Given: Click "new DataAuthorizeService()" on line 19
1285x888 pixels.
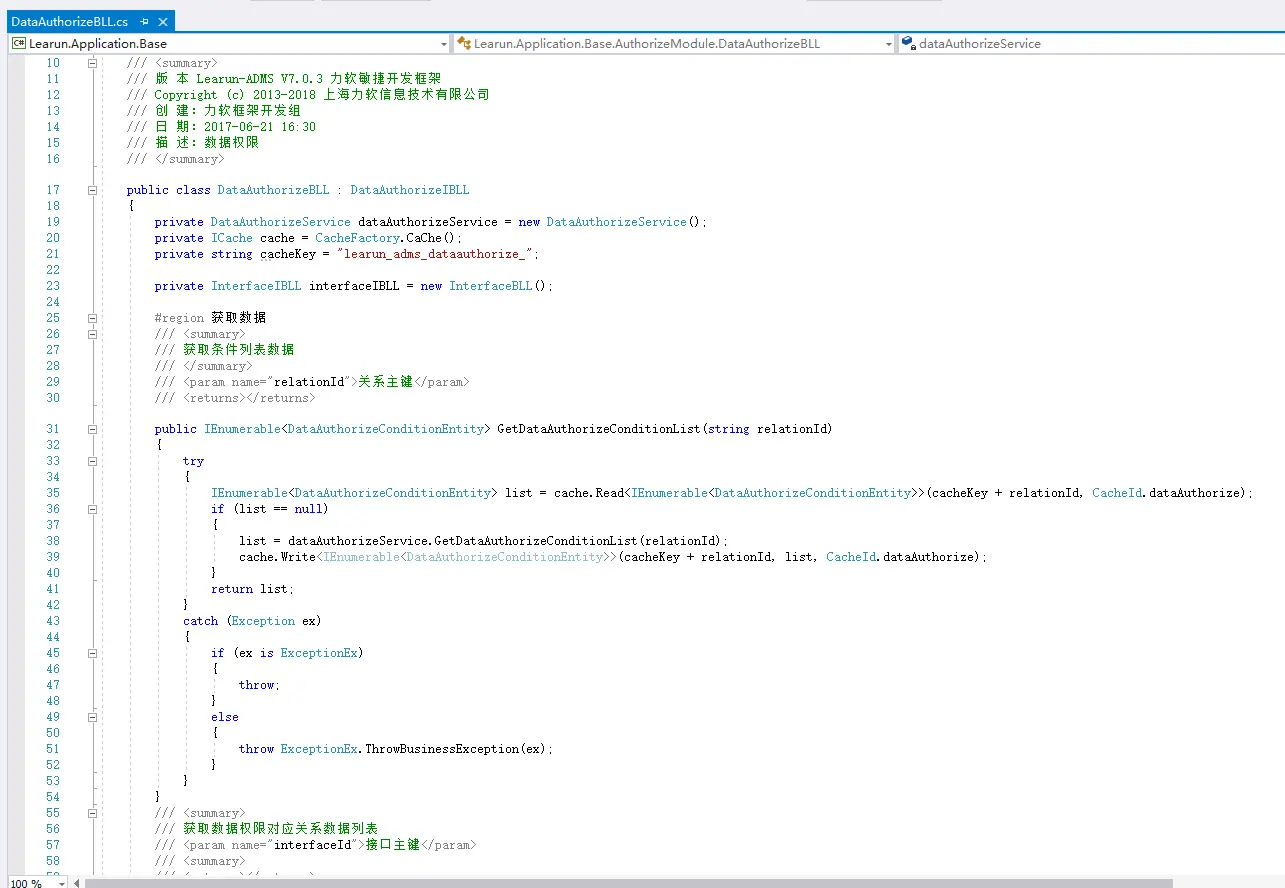Looking at the screenshot, I should (x=613, y=222).
